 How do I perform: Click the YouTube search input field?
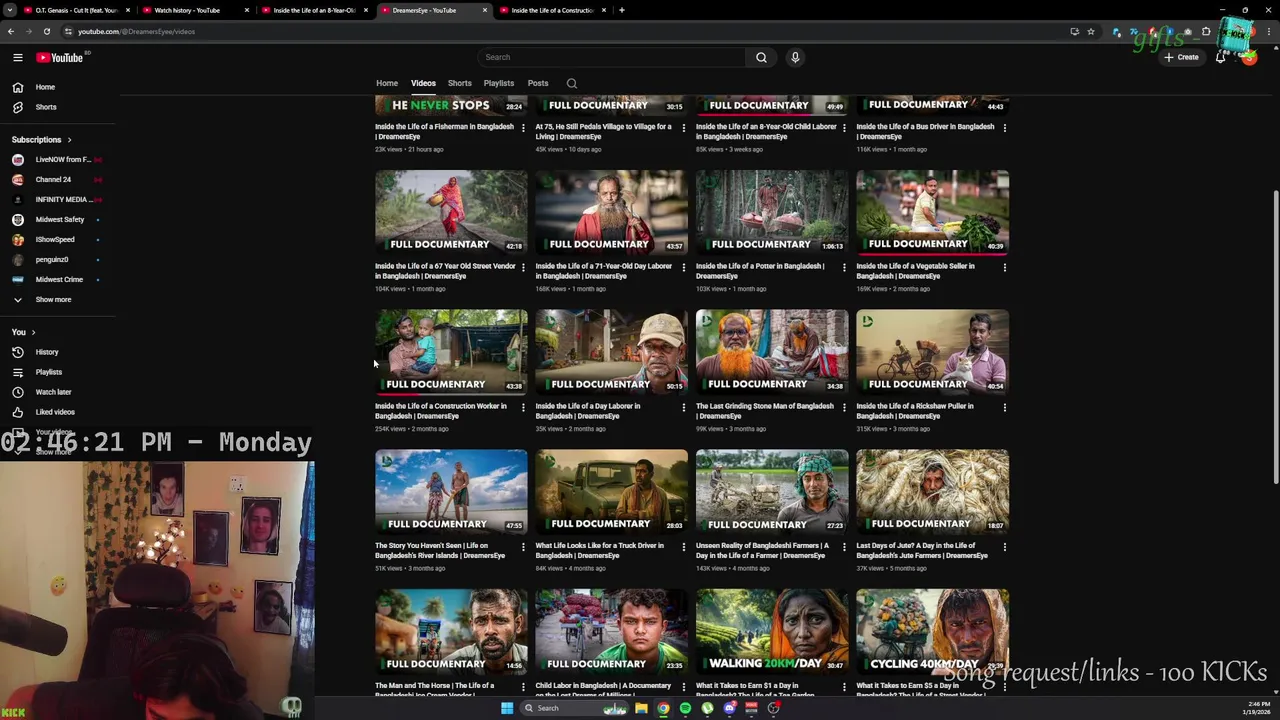pos(611,57)
